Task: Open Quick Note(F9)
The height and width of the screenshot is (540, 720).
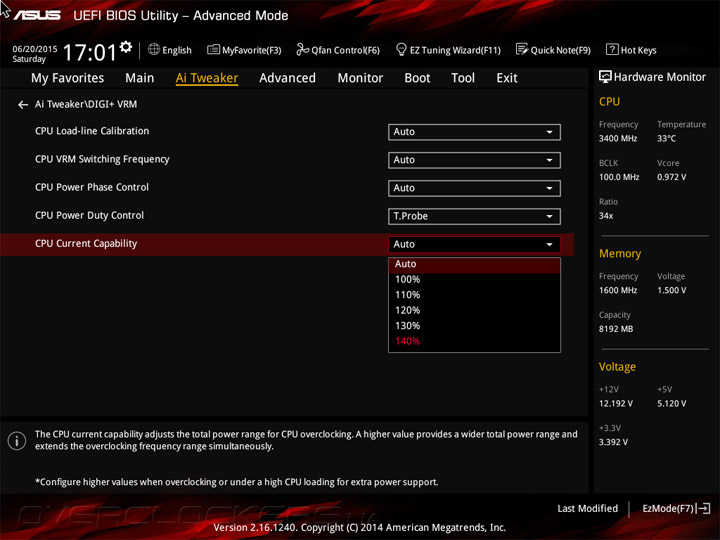Action: (553, 50)
